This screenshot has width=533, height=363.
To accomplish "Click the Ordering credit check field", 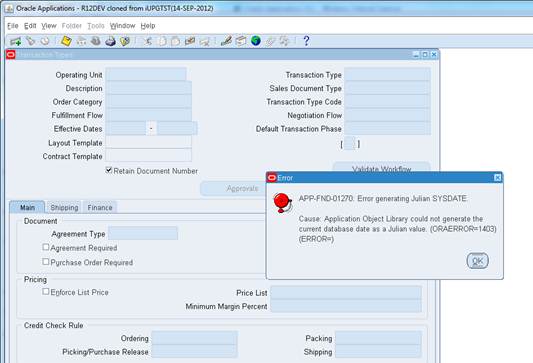I will (194, 338).
